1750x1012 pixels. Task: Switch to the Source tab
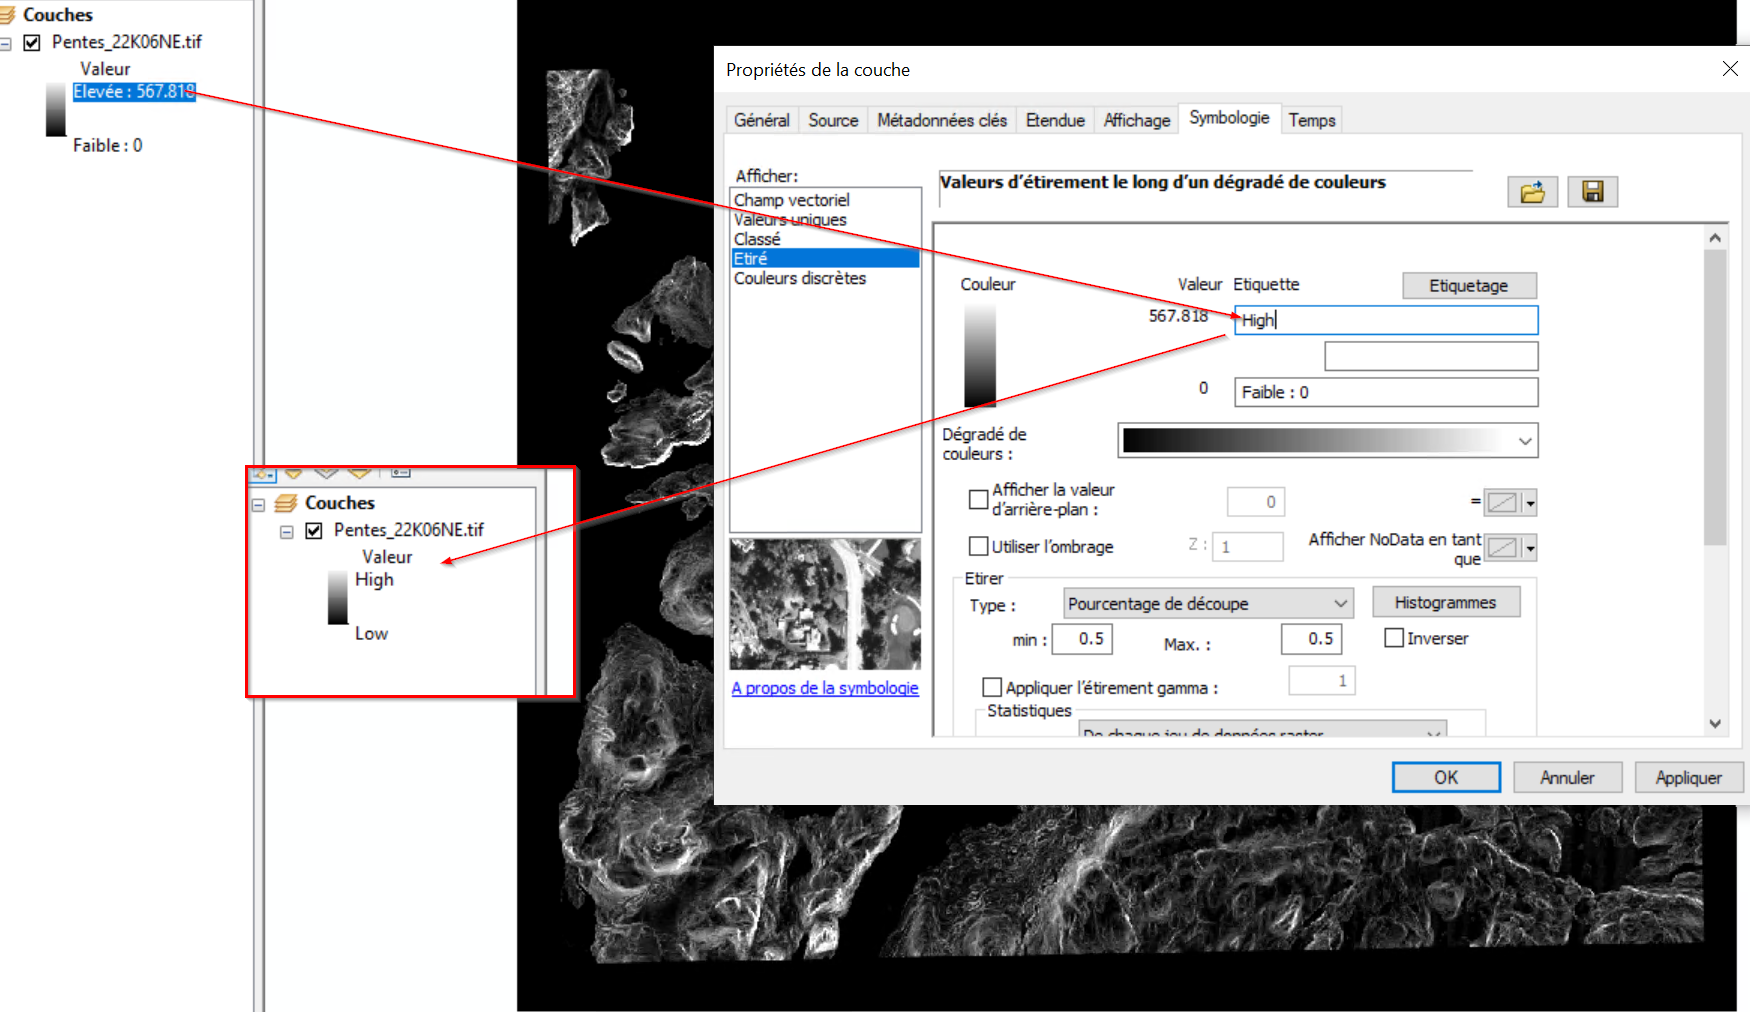[832, 120]
